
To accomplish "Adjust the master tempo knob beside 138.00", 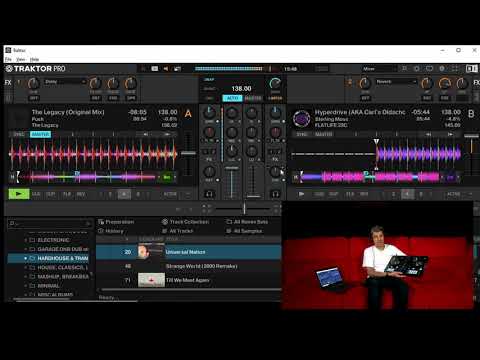I will click(275, 83).
